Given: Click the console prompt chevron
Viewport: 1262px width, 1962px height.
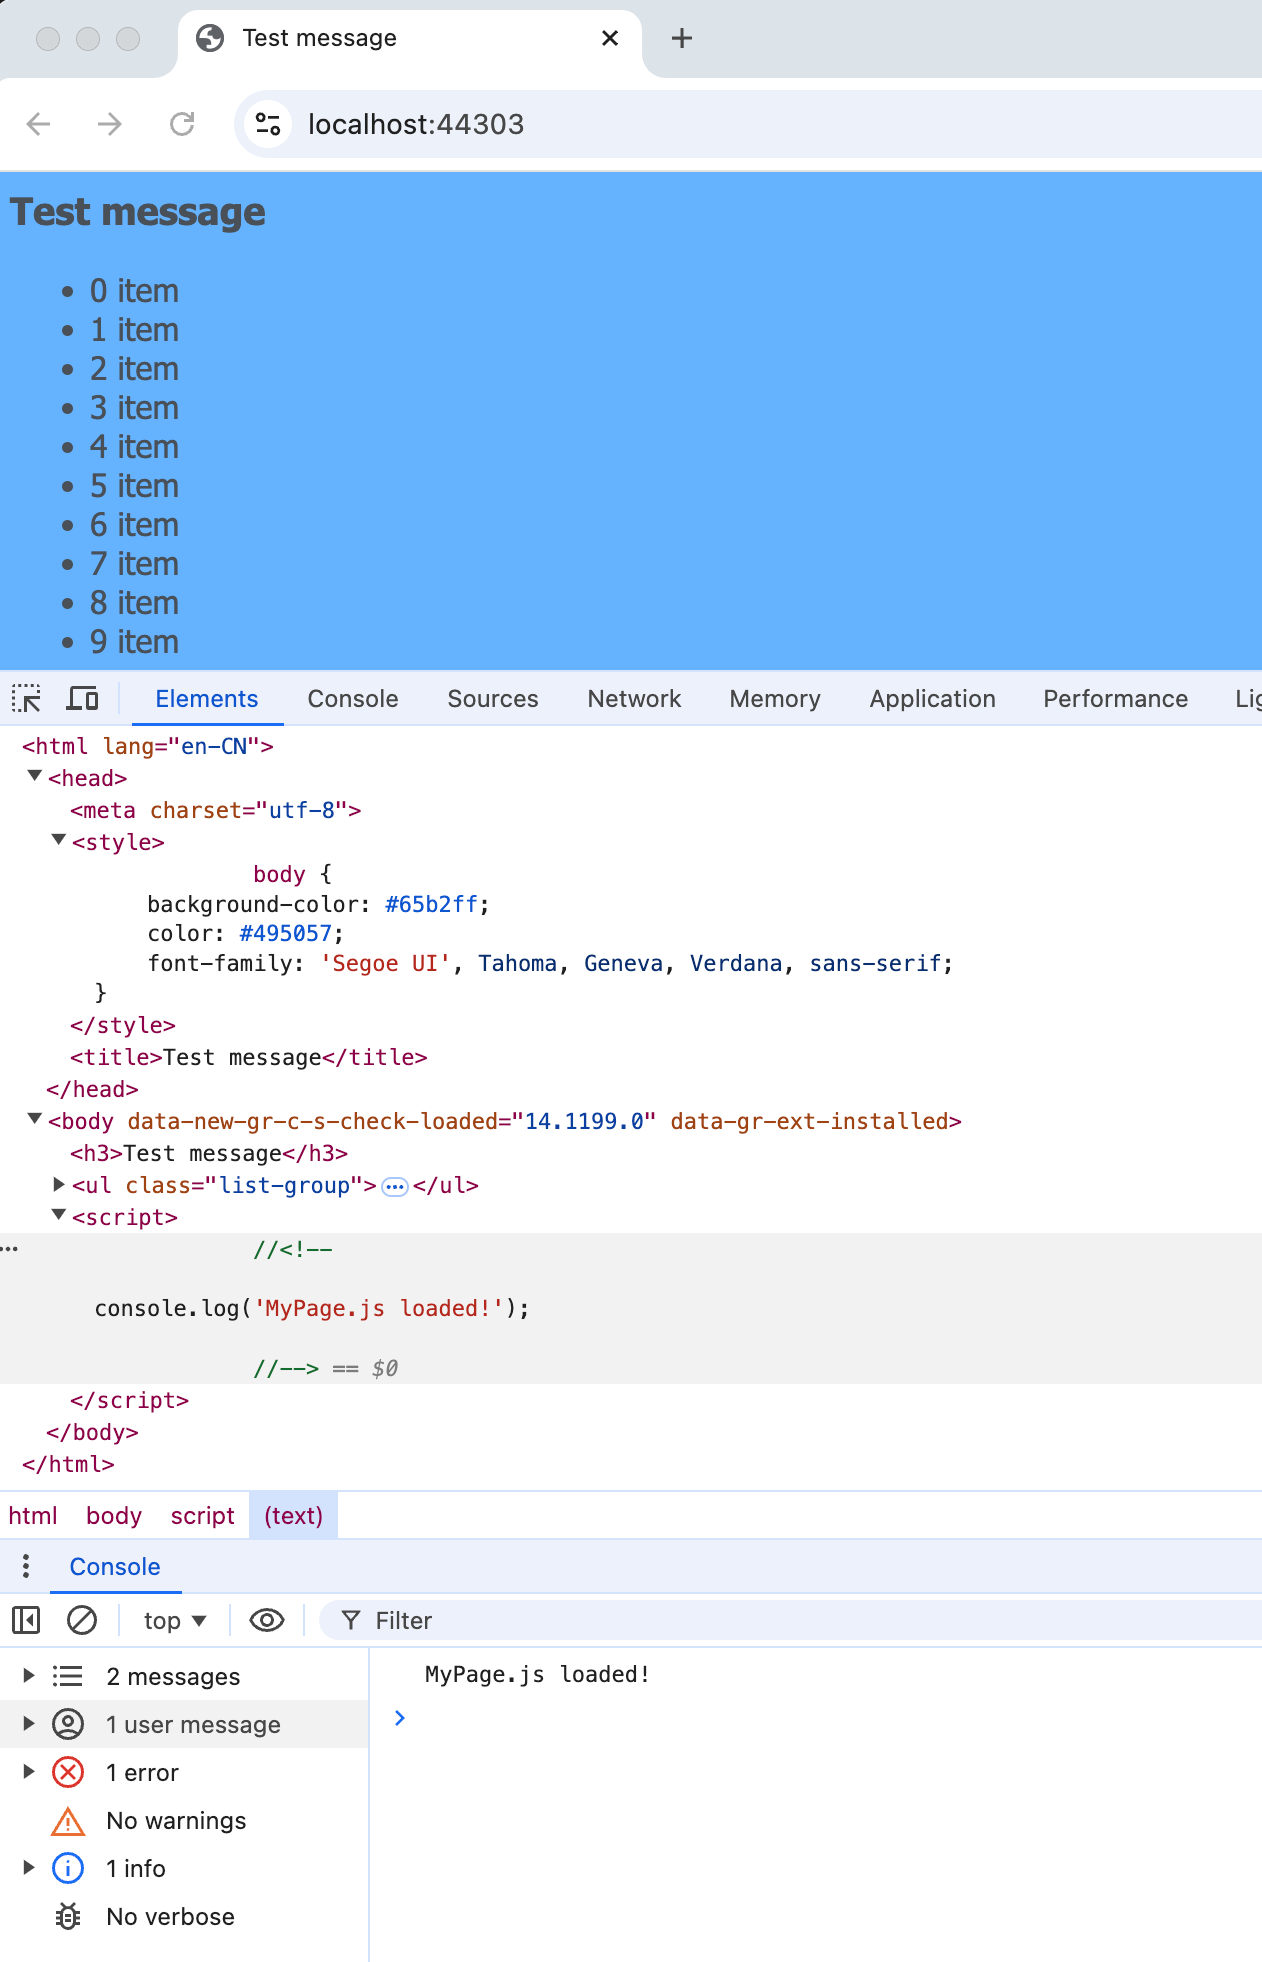Looking at the screenshot, I should click(400, 1718).
